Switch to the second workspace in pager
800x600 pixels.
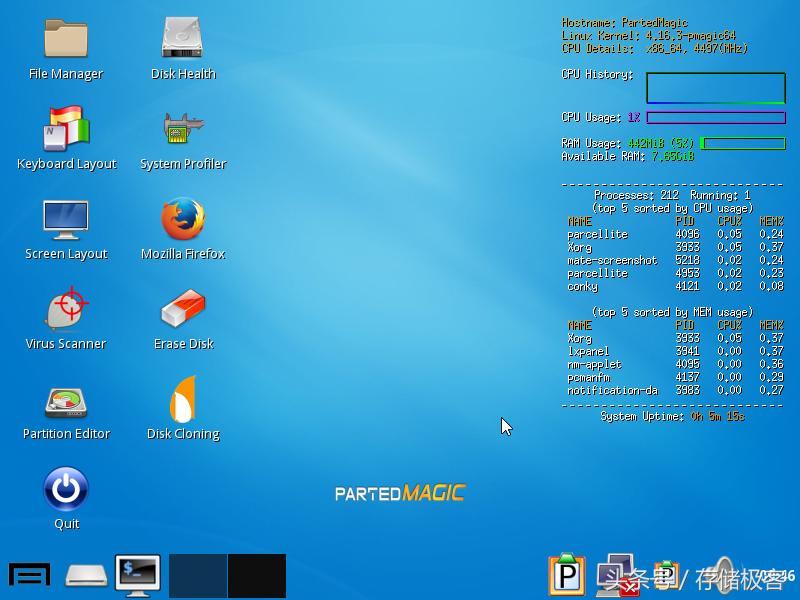(257, 576)
